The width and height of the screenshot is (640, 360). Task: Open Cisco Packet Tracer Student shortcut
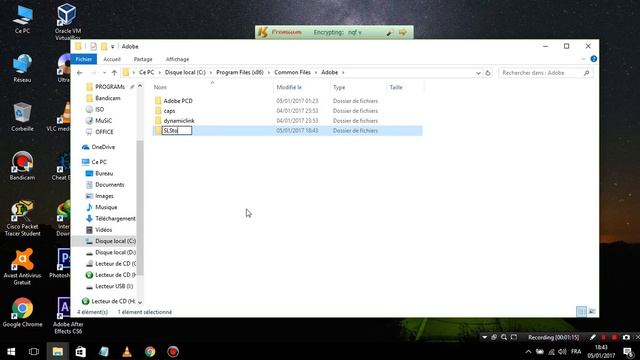pyautogui.click(x=22, y=218)
